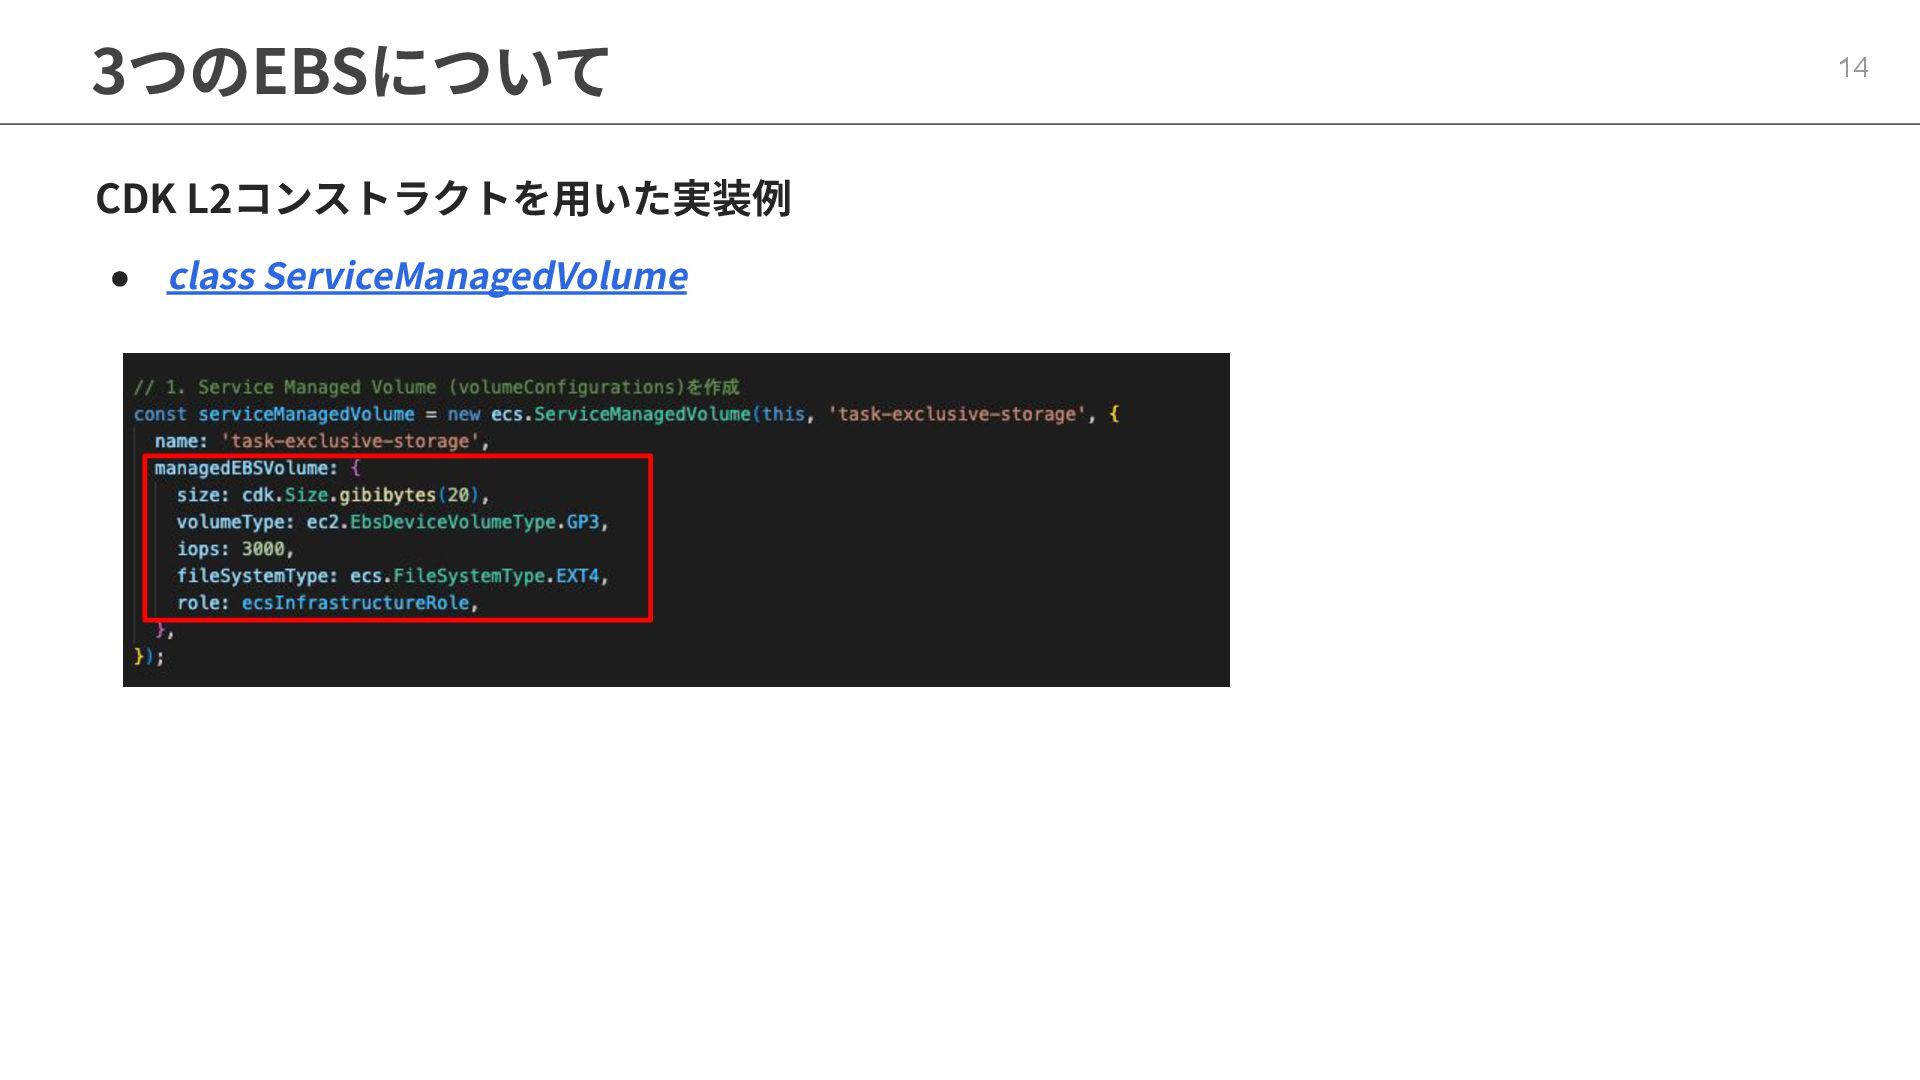Click the slide title 3つのEBSについて
Image resolution: width=1920 pixels, height=1080 pixels.
point(350,70)
